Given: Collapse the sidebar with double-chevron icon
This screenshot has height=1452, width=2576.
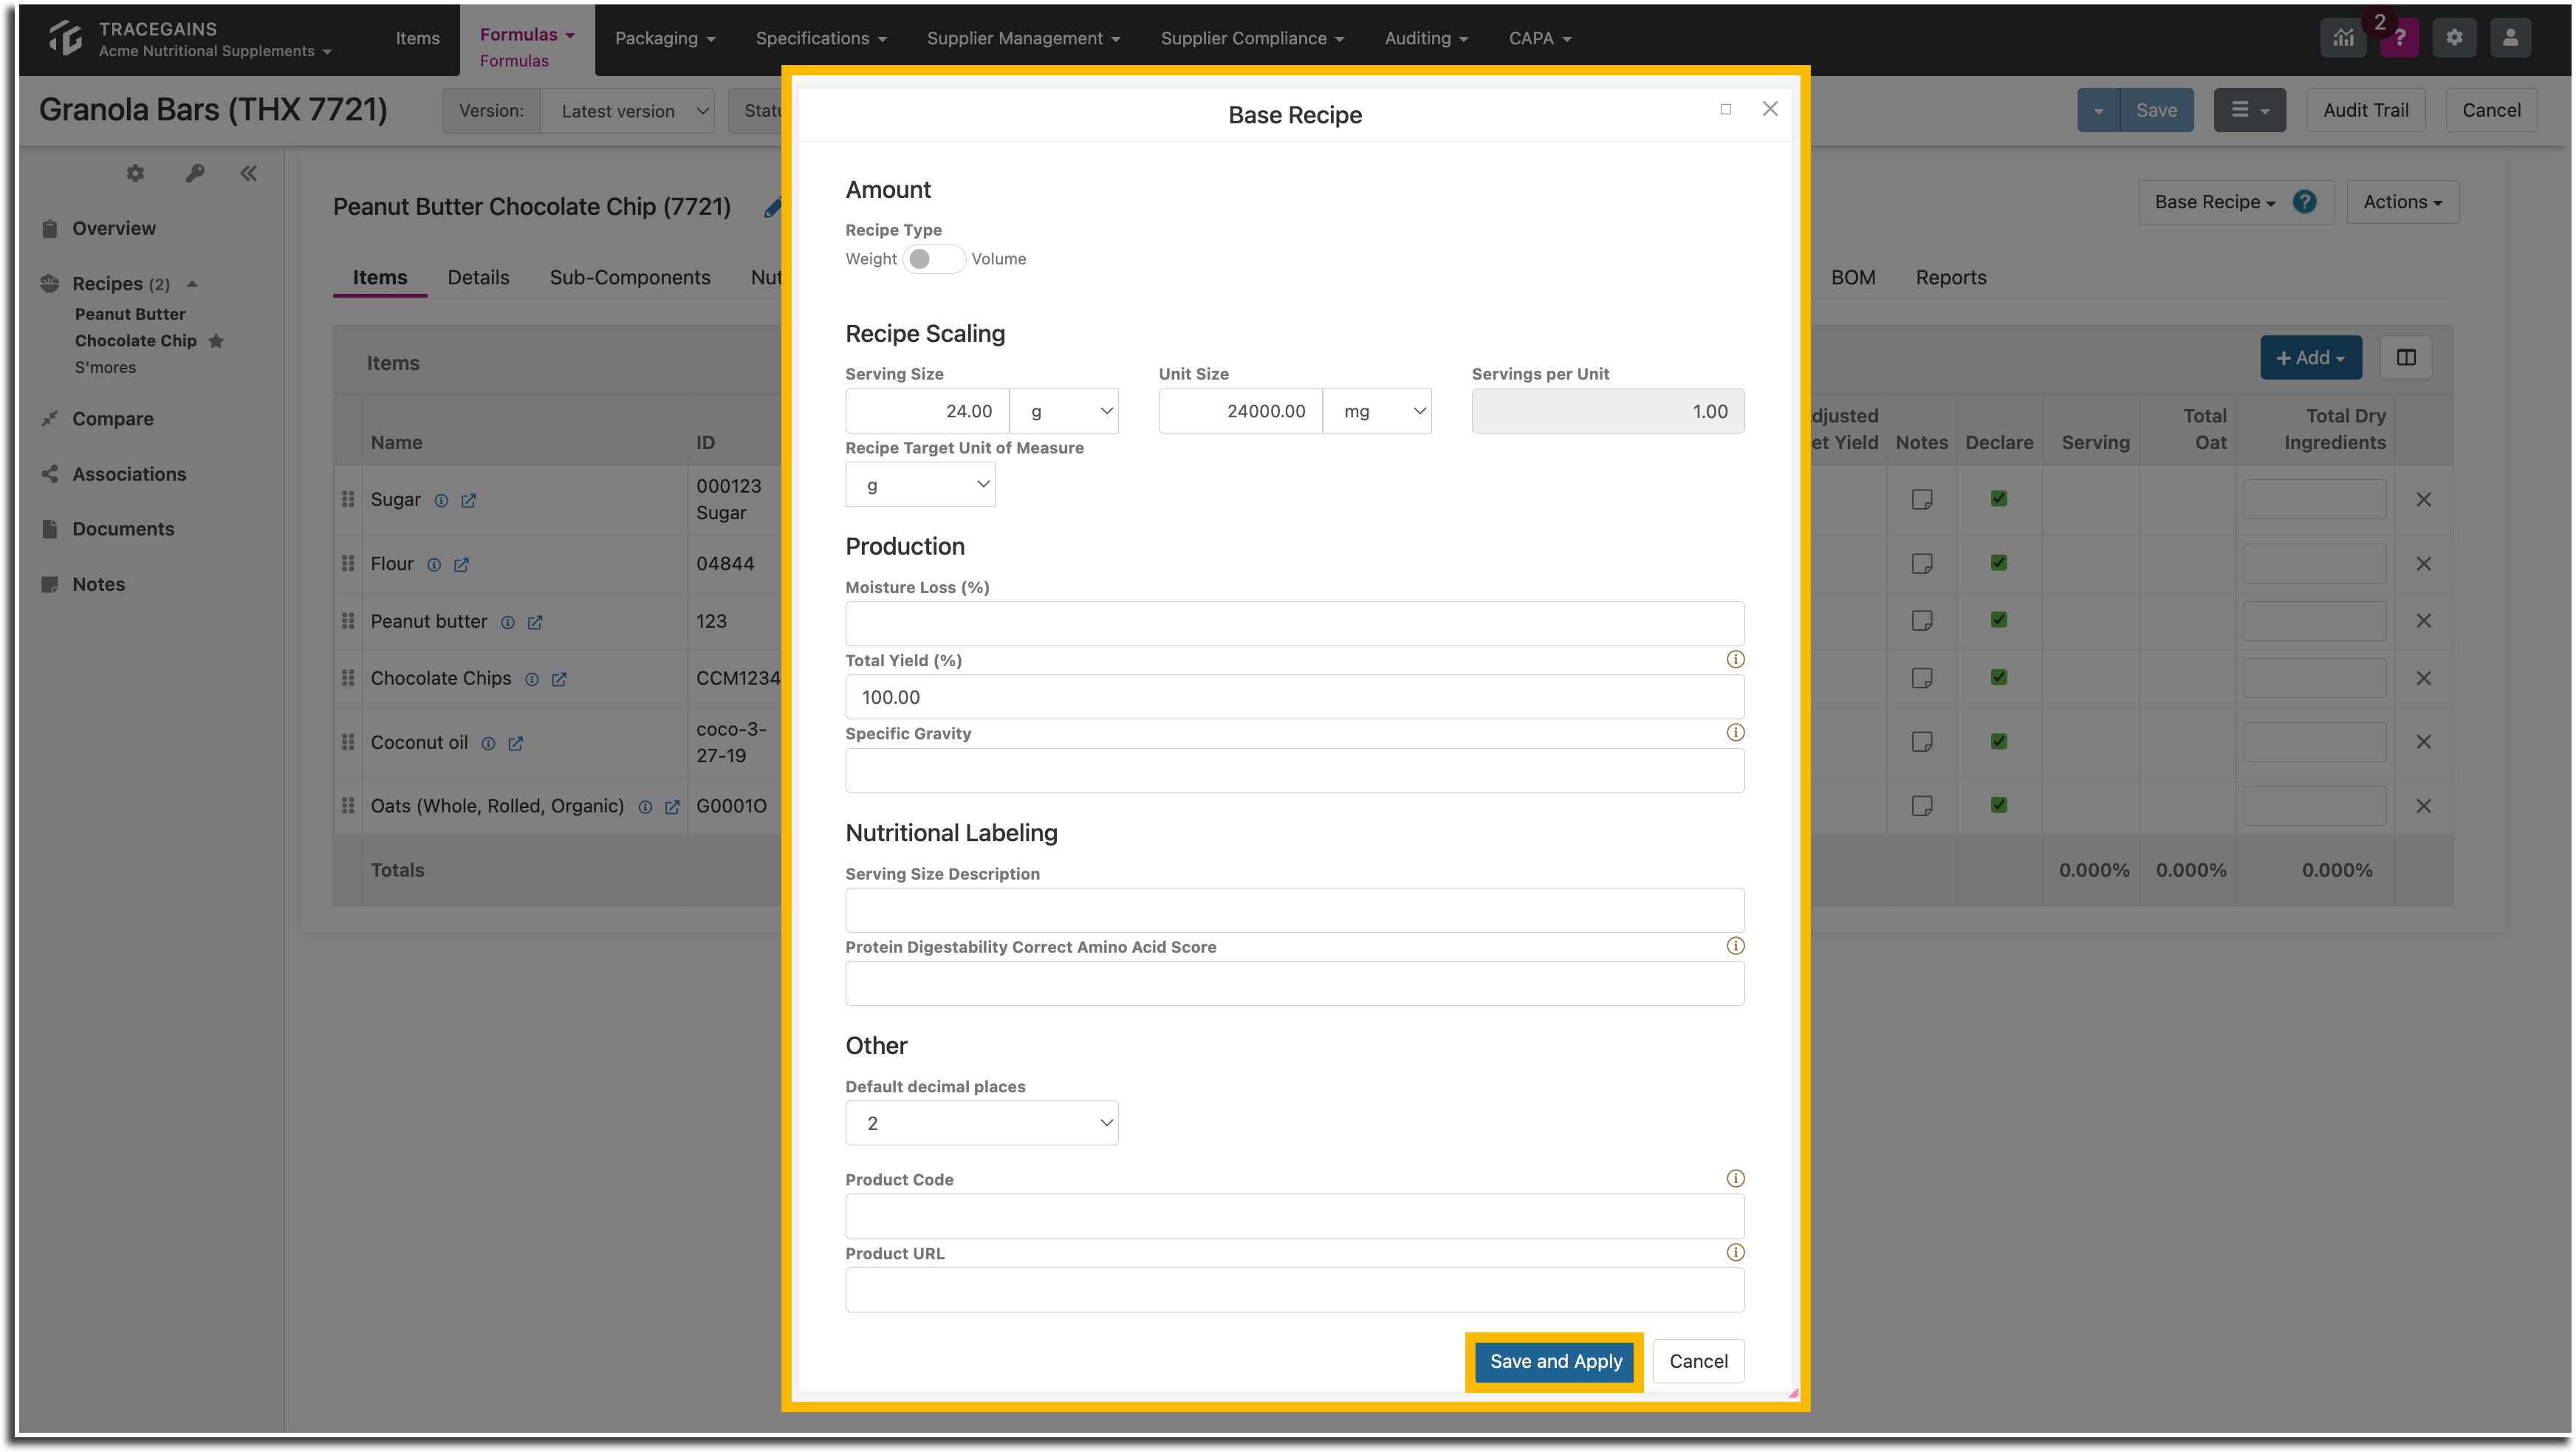Looking at the screenshot, I should tap(248, 174).
